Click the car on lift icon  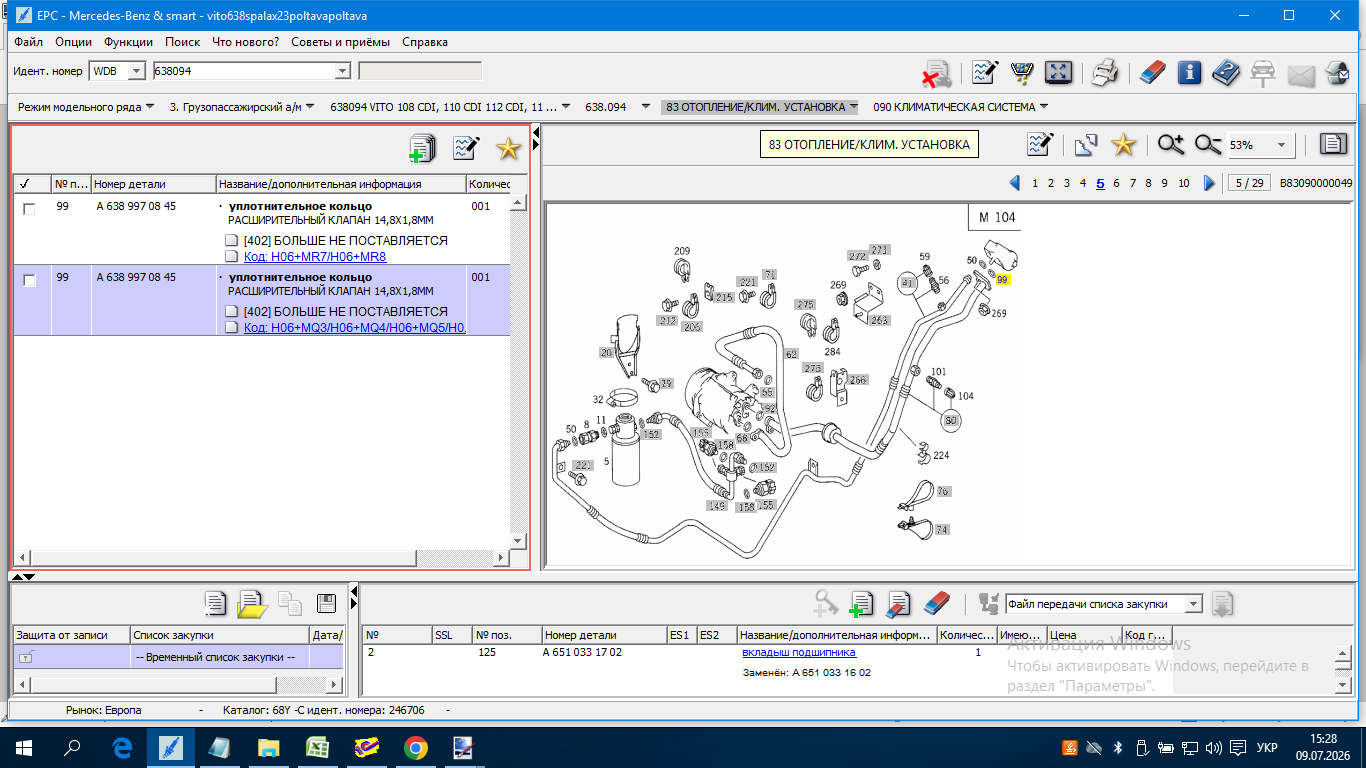click(x=1263, y=72)
